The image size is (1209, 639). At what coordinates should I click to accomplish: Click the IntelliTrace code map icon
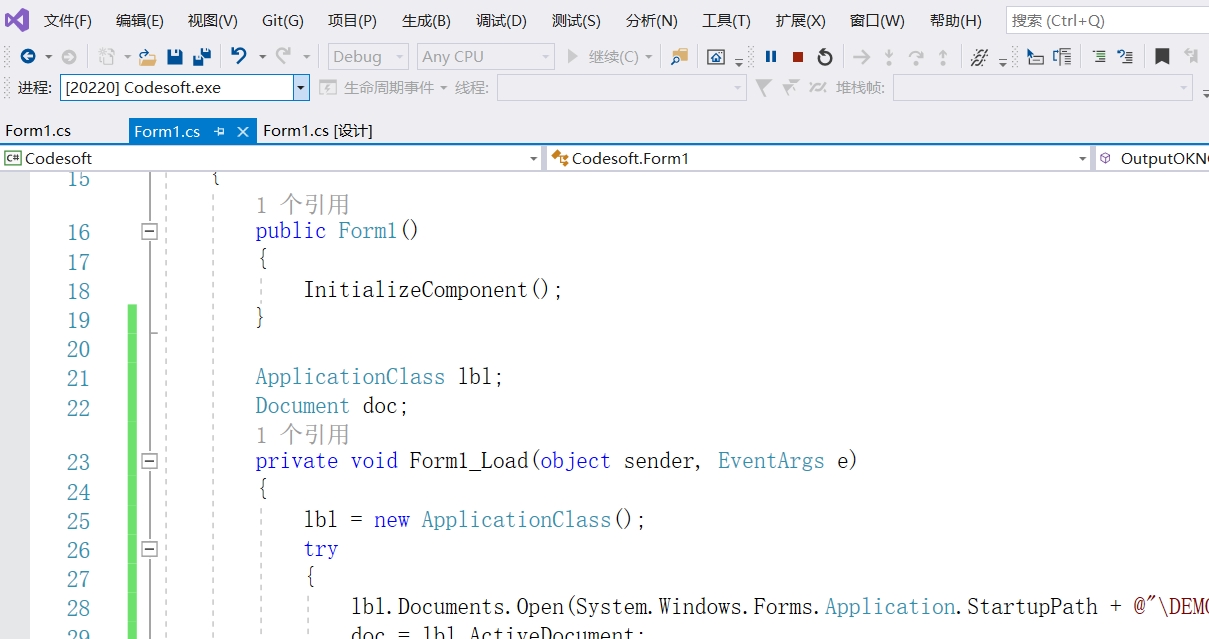[980, 57]
